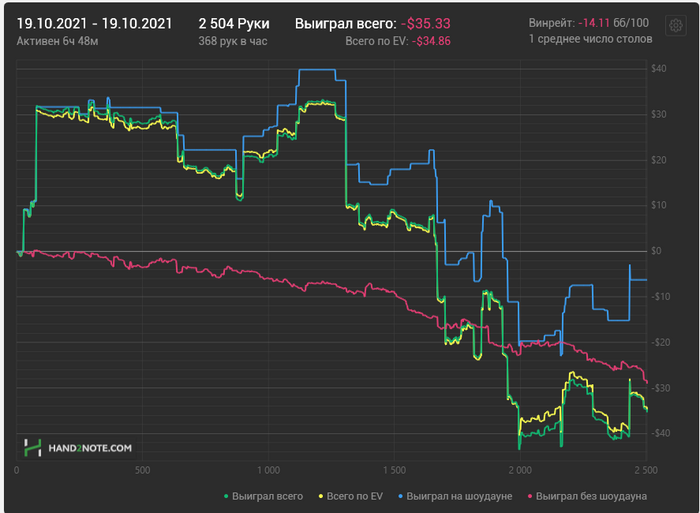This screenshot has height=513, width=700.
Task: Click the $40 label on the vertical axis
Action: point(658,68)
